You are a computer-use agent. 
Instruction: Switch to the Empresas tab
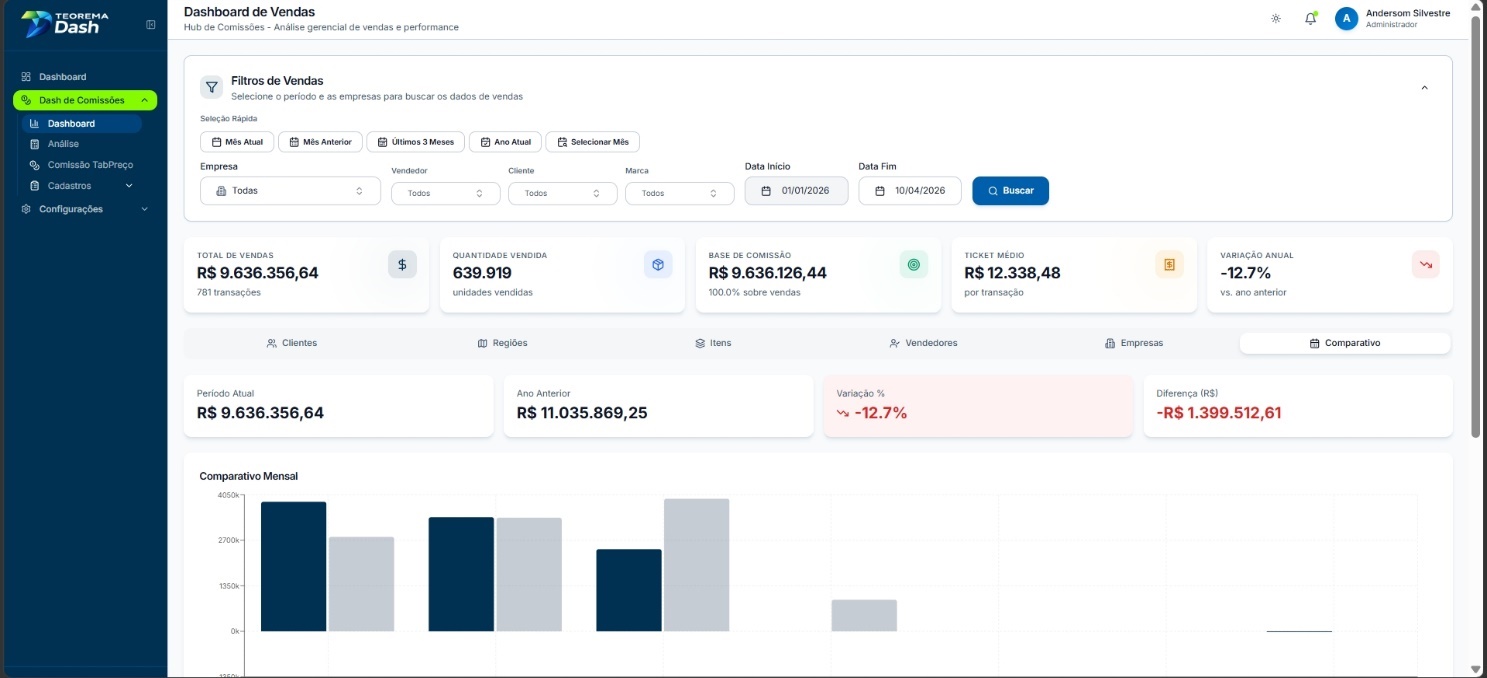click(1134, 343)
